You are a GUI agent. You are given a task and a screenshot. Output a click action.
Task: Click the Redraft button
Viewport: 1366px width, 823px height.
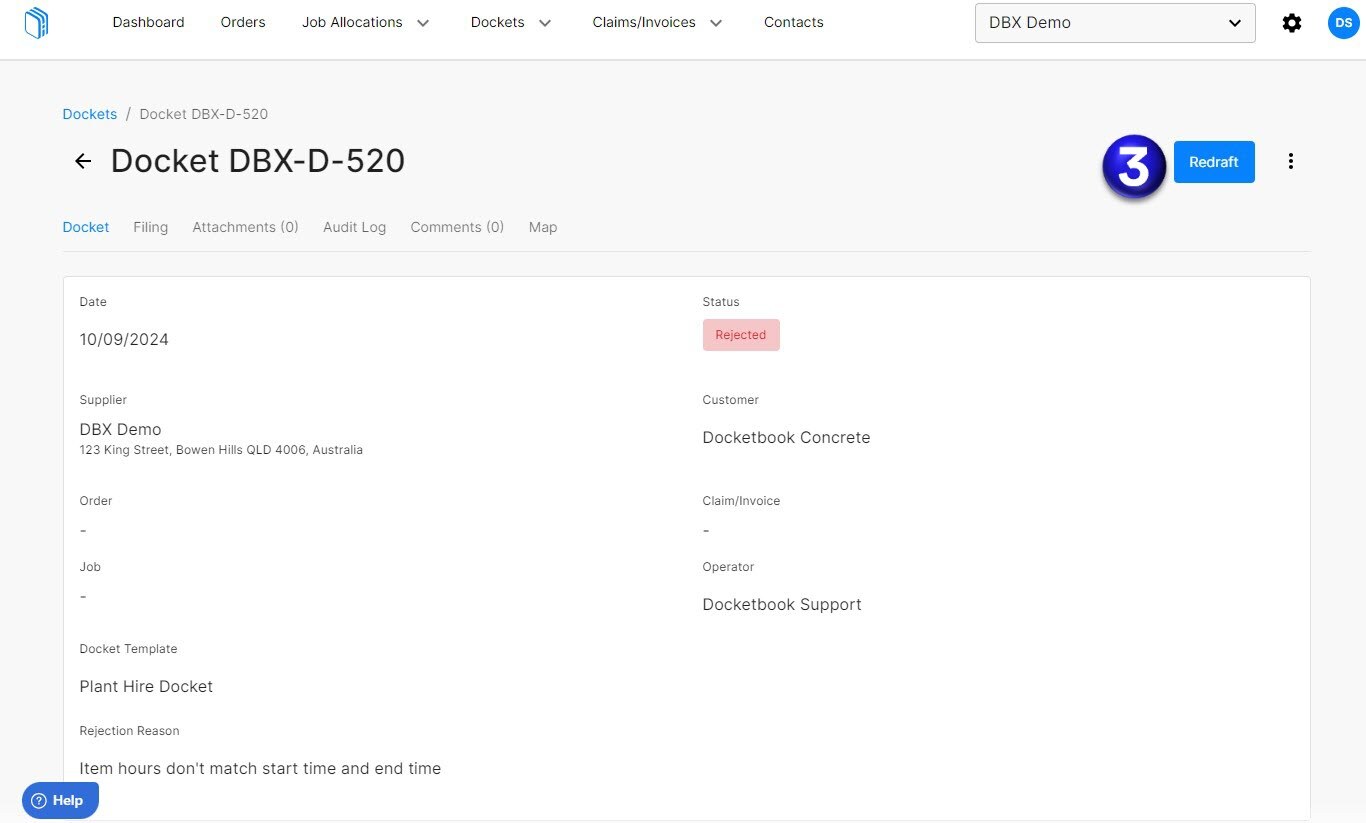(1213, 161)
